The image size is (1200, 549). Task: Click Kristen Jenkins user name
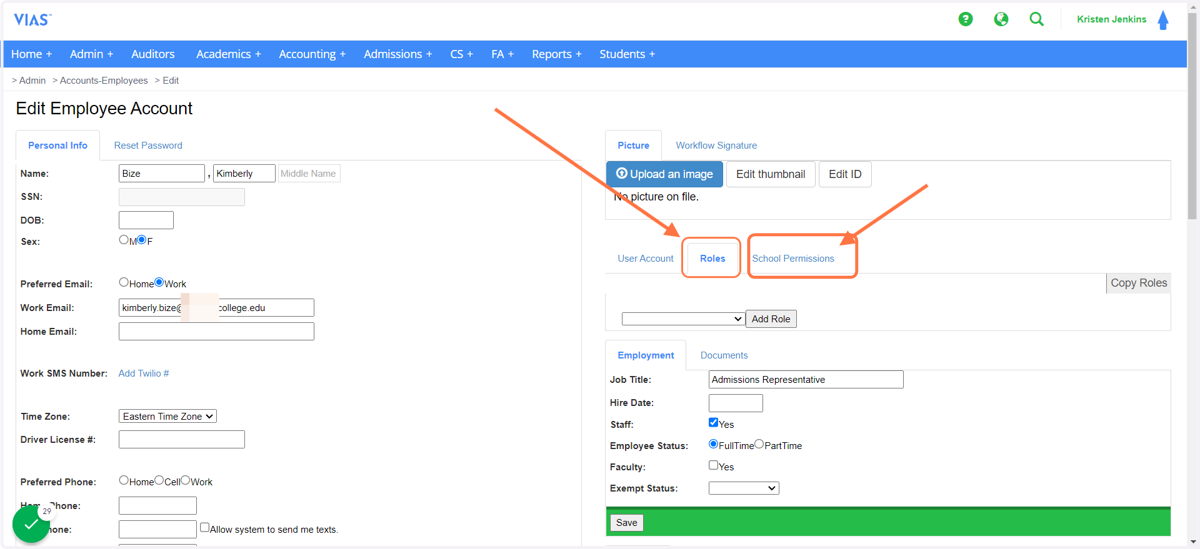point(1112,19)
